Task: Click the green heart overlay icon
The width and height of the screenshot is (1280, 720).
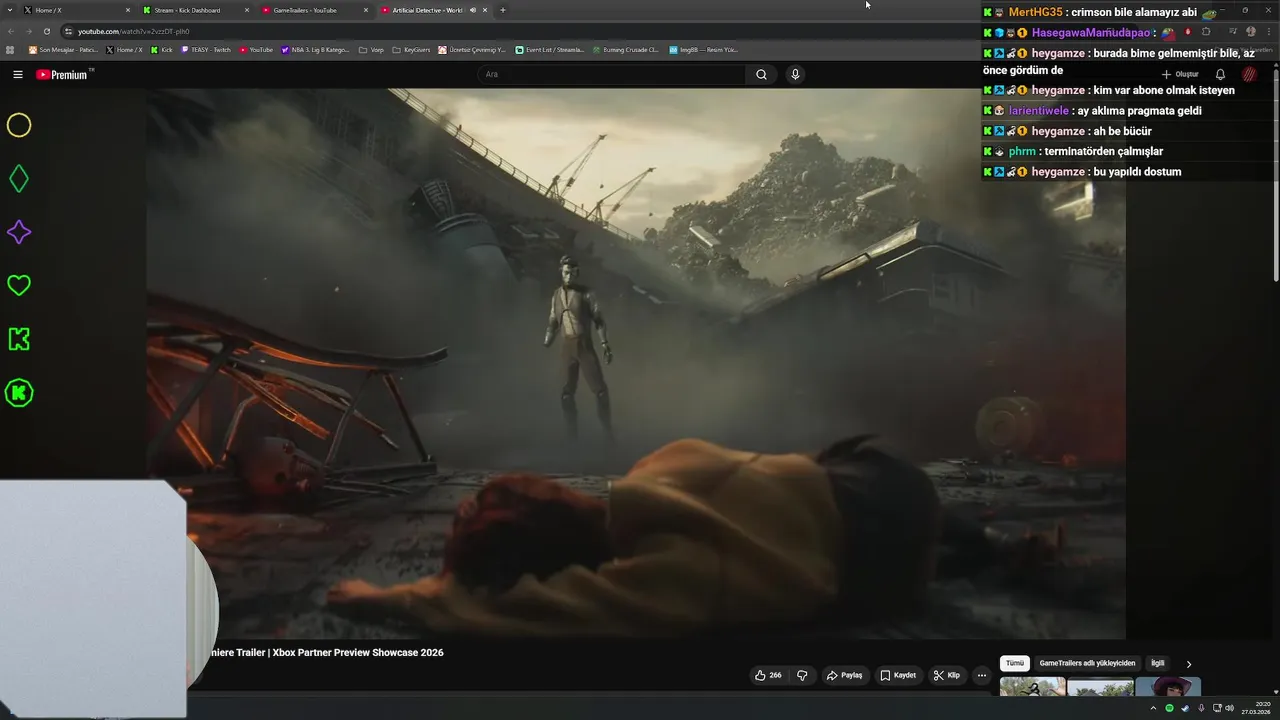Action: pos(19,285)
